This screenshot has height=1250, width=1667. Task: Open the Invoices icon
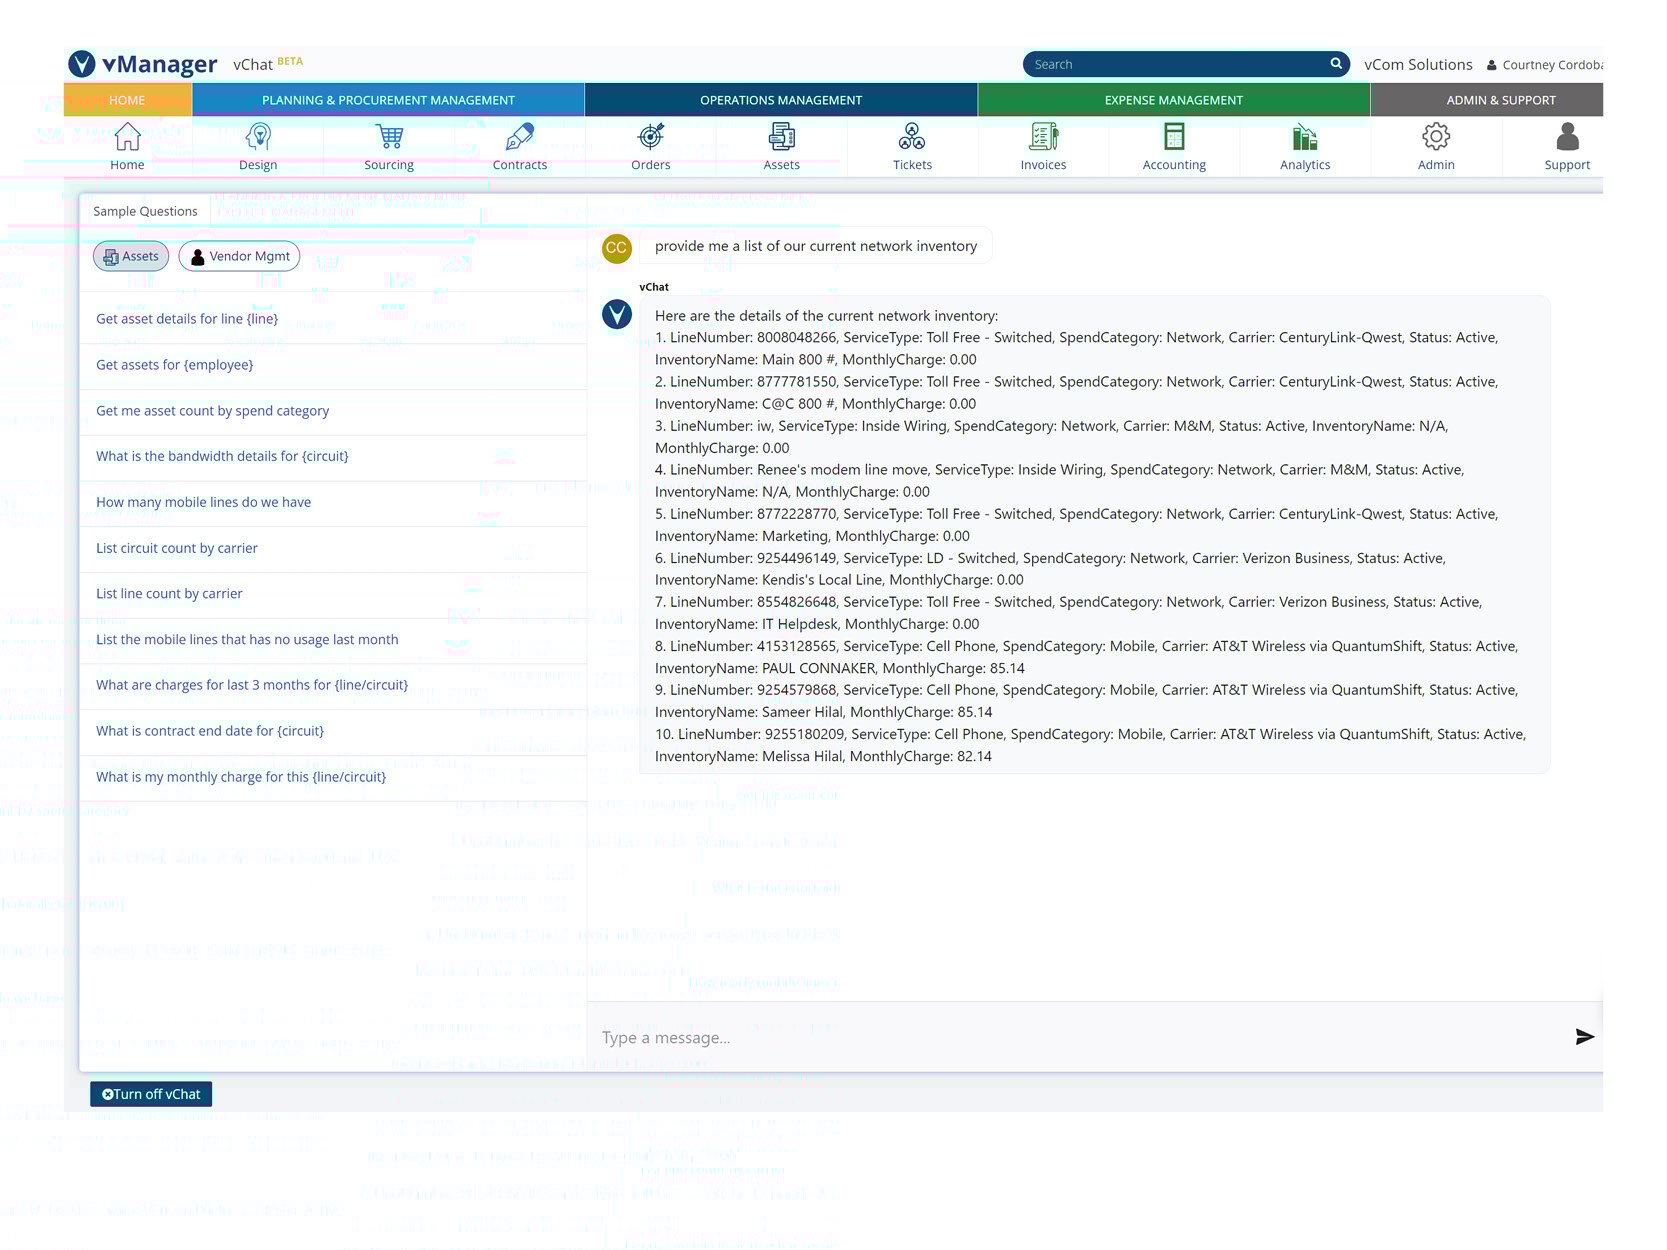coord(1043,145)
